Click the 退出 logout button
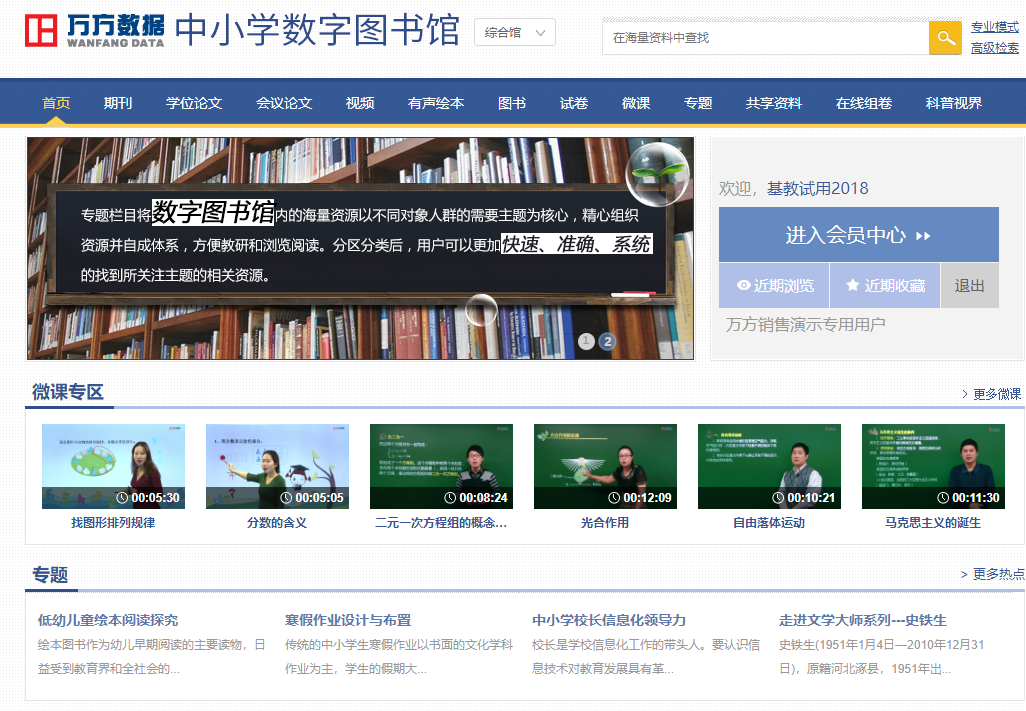The image size is (1026, 711). click(x=969, y=286)
